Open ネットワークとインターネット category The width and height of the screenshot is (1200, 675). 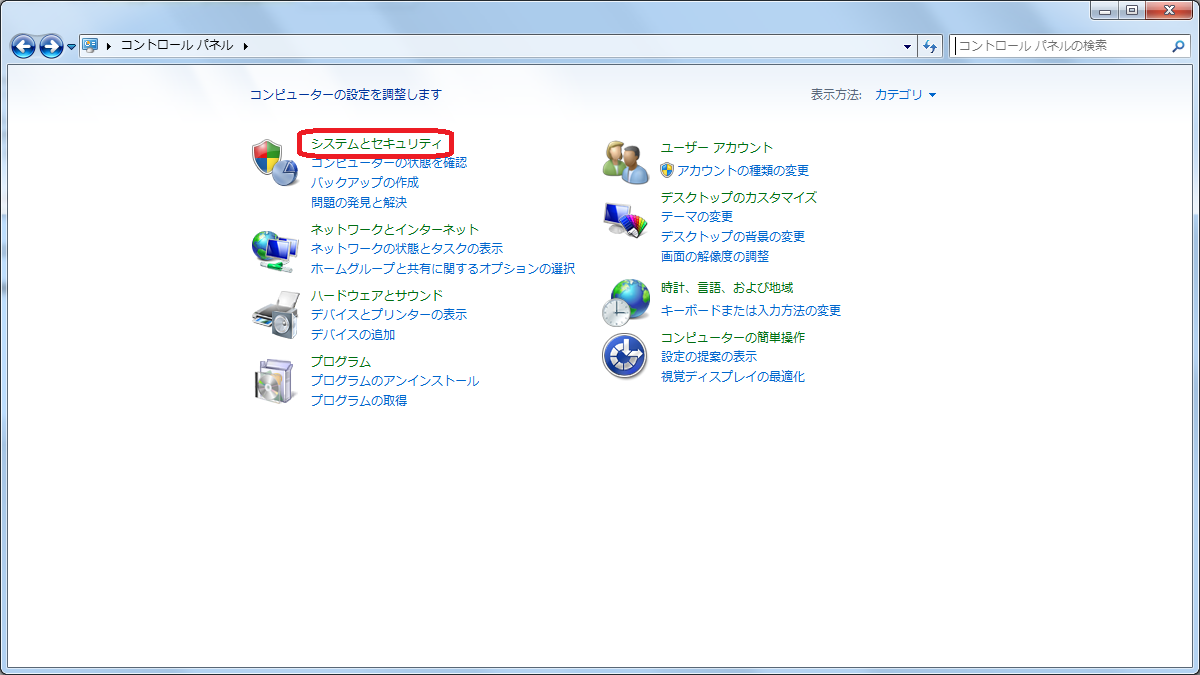(x=394, y=229)
